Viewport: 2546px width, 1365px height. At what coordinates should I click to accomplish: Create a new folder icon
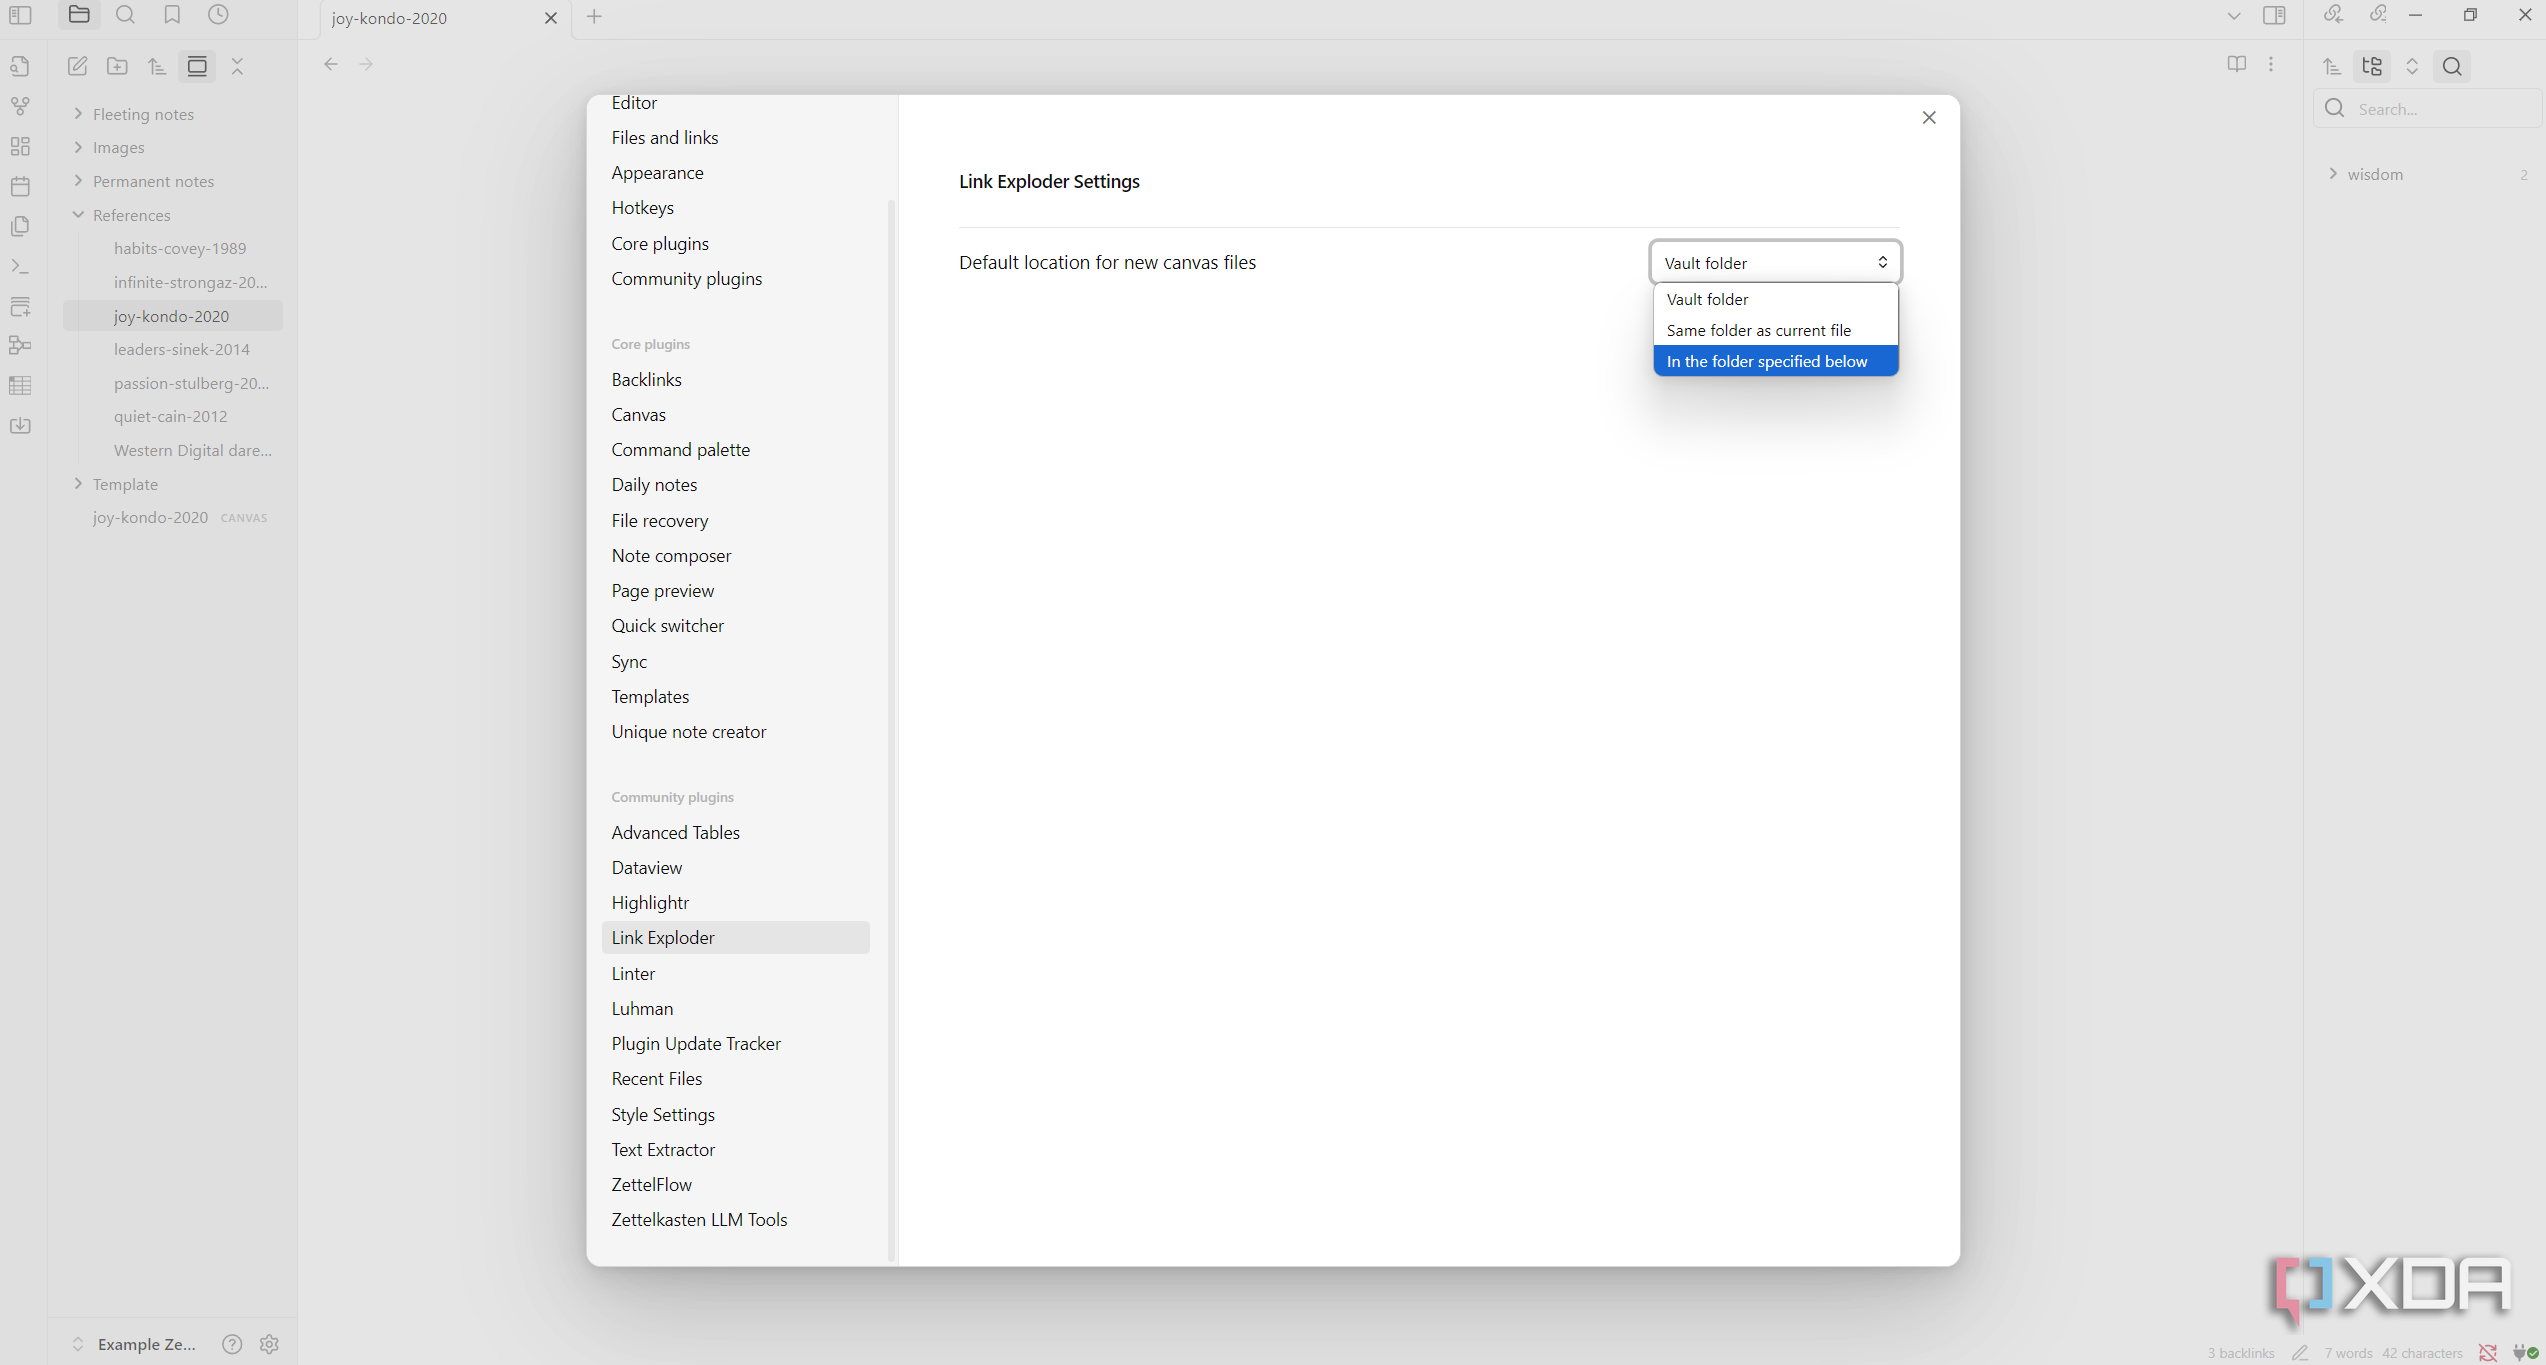click(x=117, y=66)
